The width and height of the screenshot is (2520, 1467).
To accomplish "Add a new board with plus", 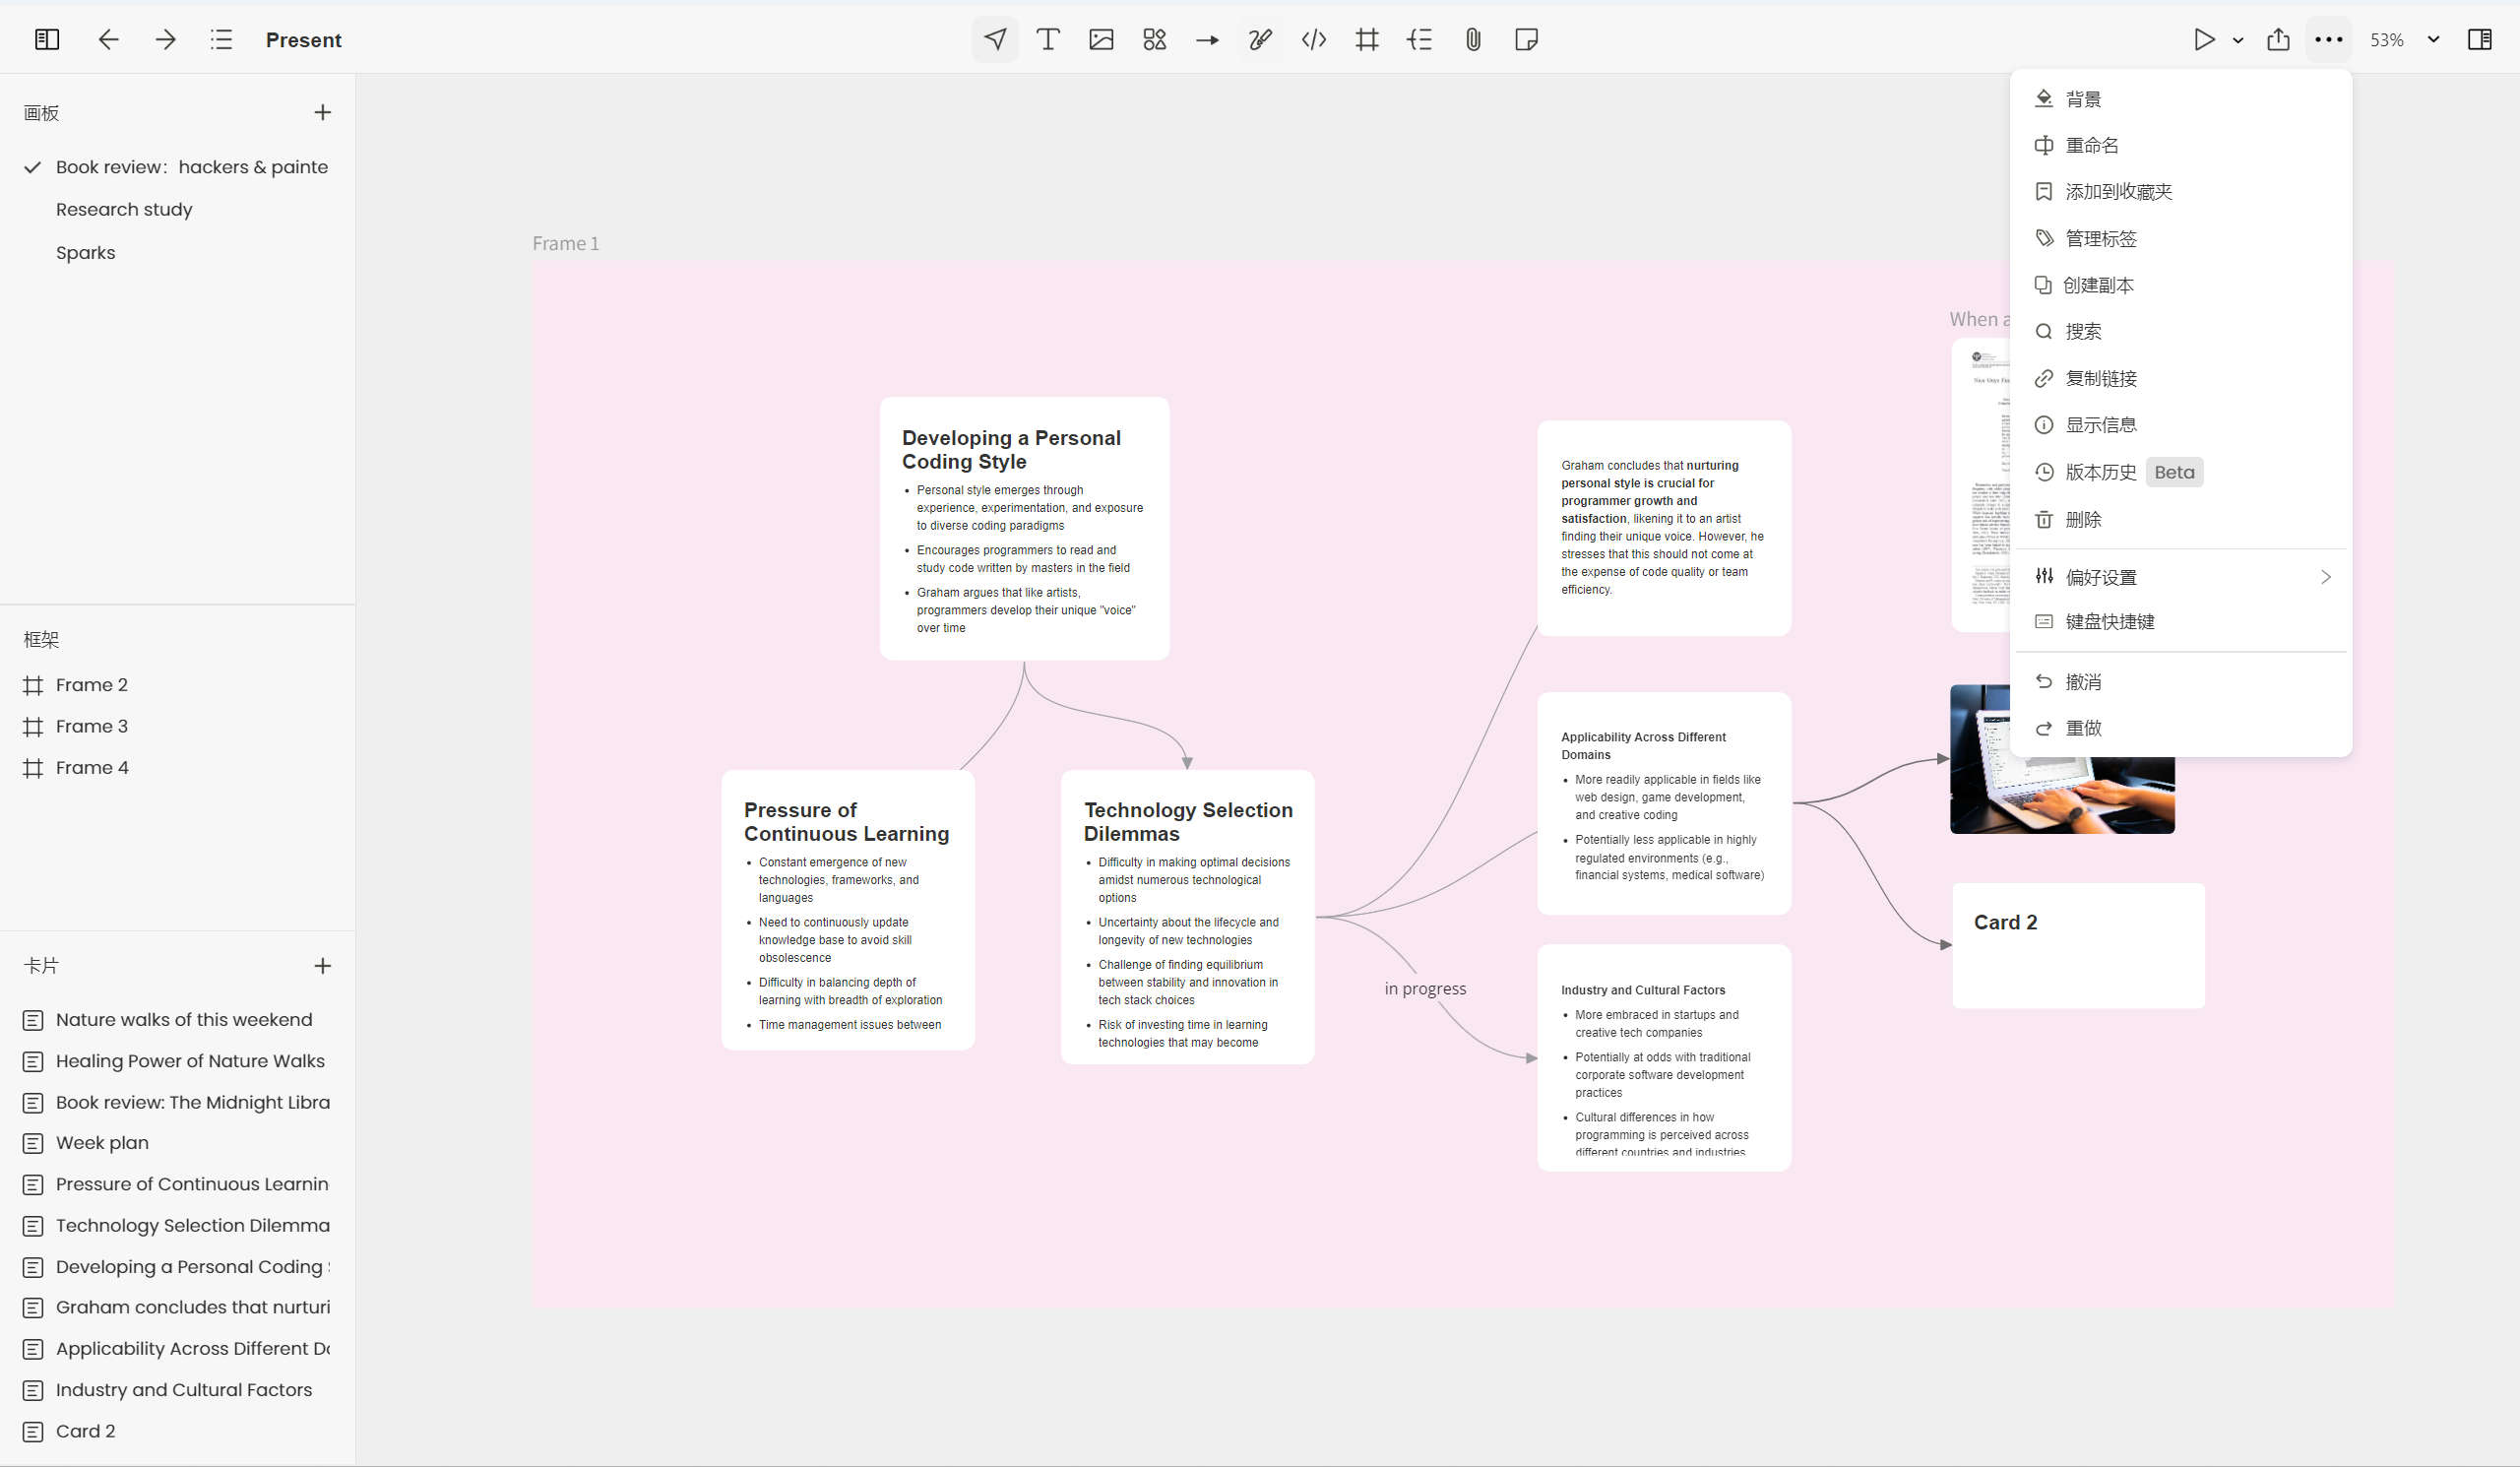I will pos(322,112).
